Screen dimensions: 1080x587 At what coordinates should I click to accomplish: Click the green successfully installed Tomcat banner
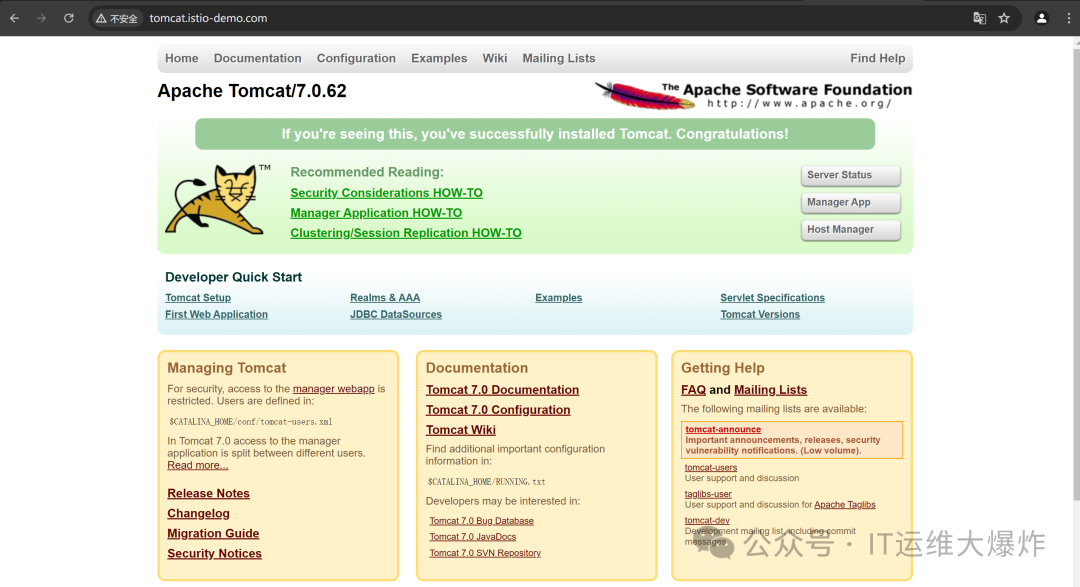(x=535, y=134)
